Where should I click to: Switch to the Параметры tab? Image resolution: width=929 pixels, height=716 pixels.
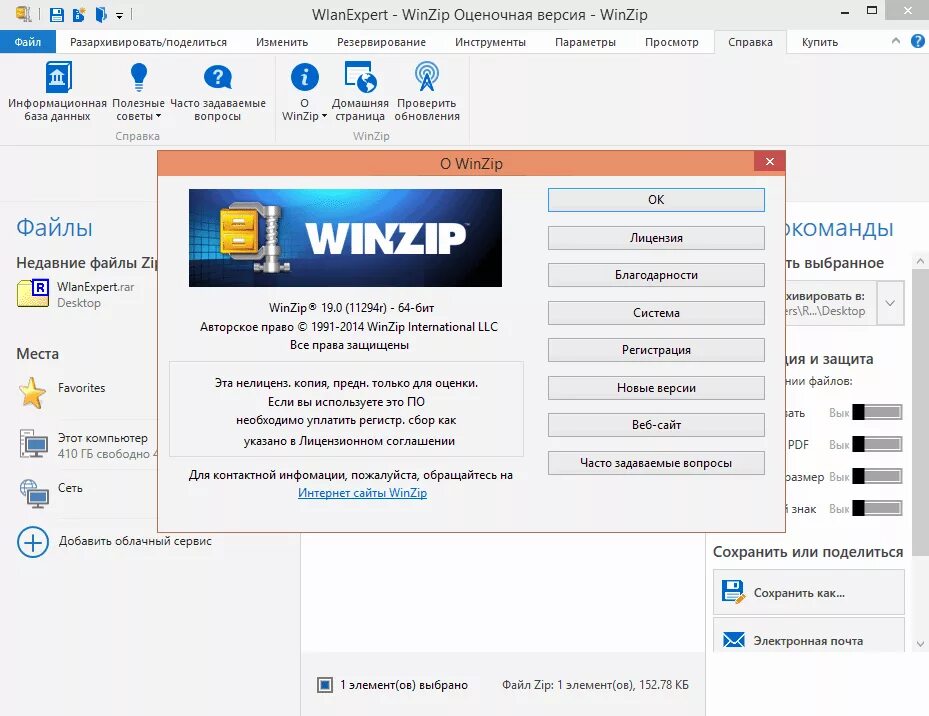[x=585, y=42]
